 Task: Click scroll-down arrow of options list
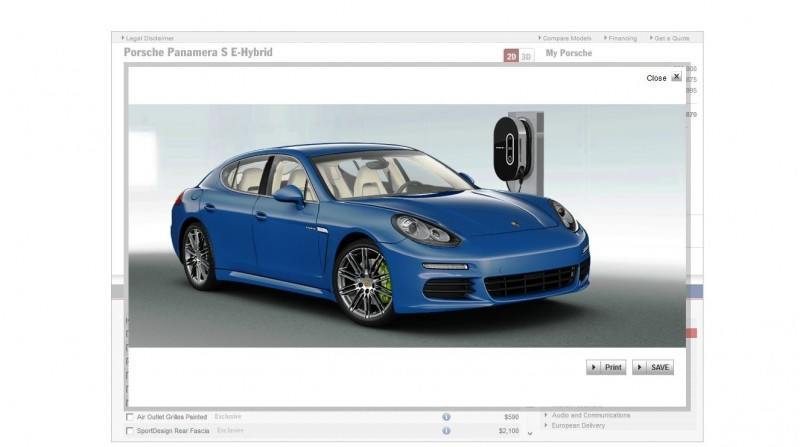(530, 434)
